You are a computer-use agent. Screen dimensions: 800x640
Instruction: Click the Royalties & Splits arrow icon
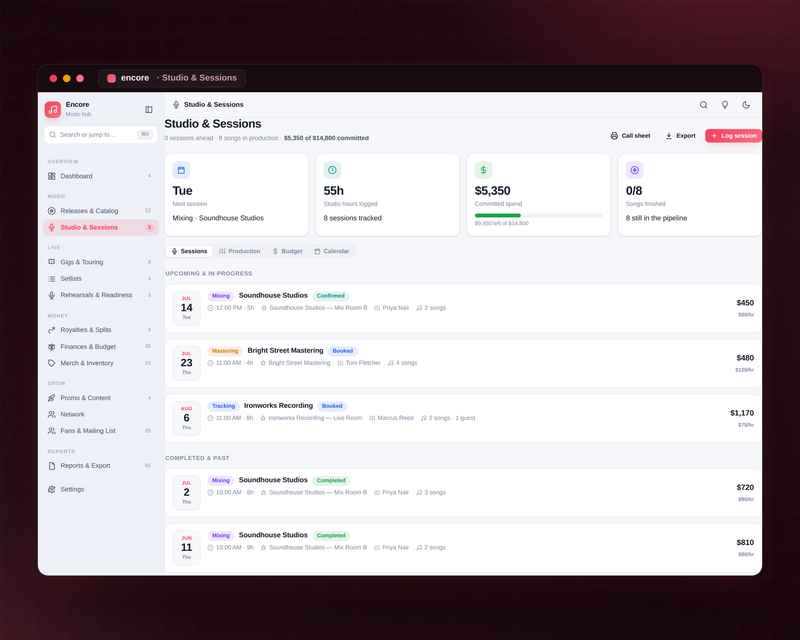[x=52, y=330]
